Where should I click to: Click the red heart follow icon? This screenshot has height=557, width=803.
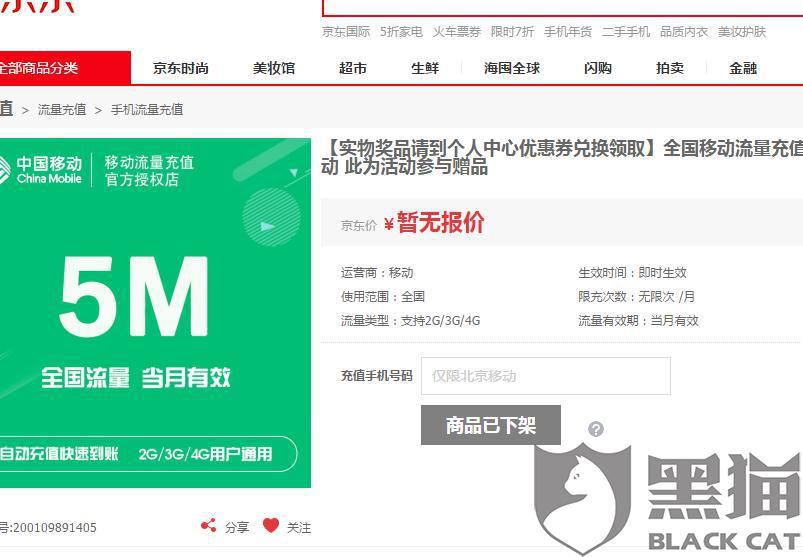click(x=271, y=525)
